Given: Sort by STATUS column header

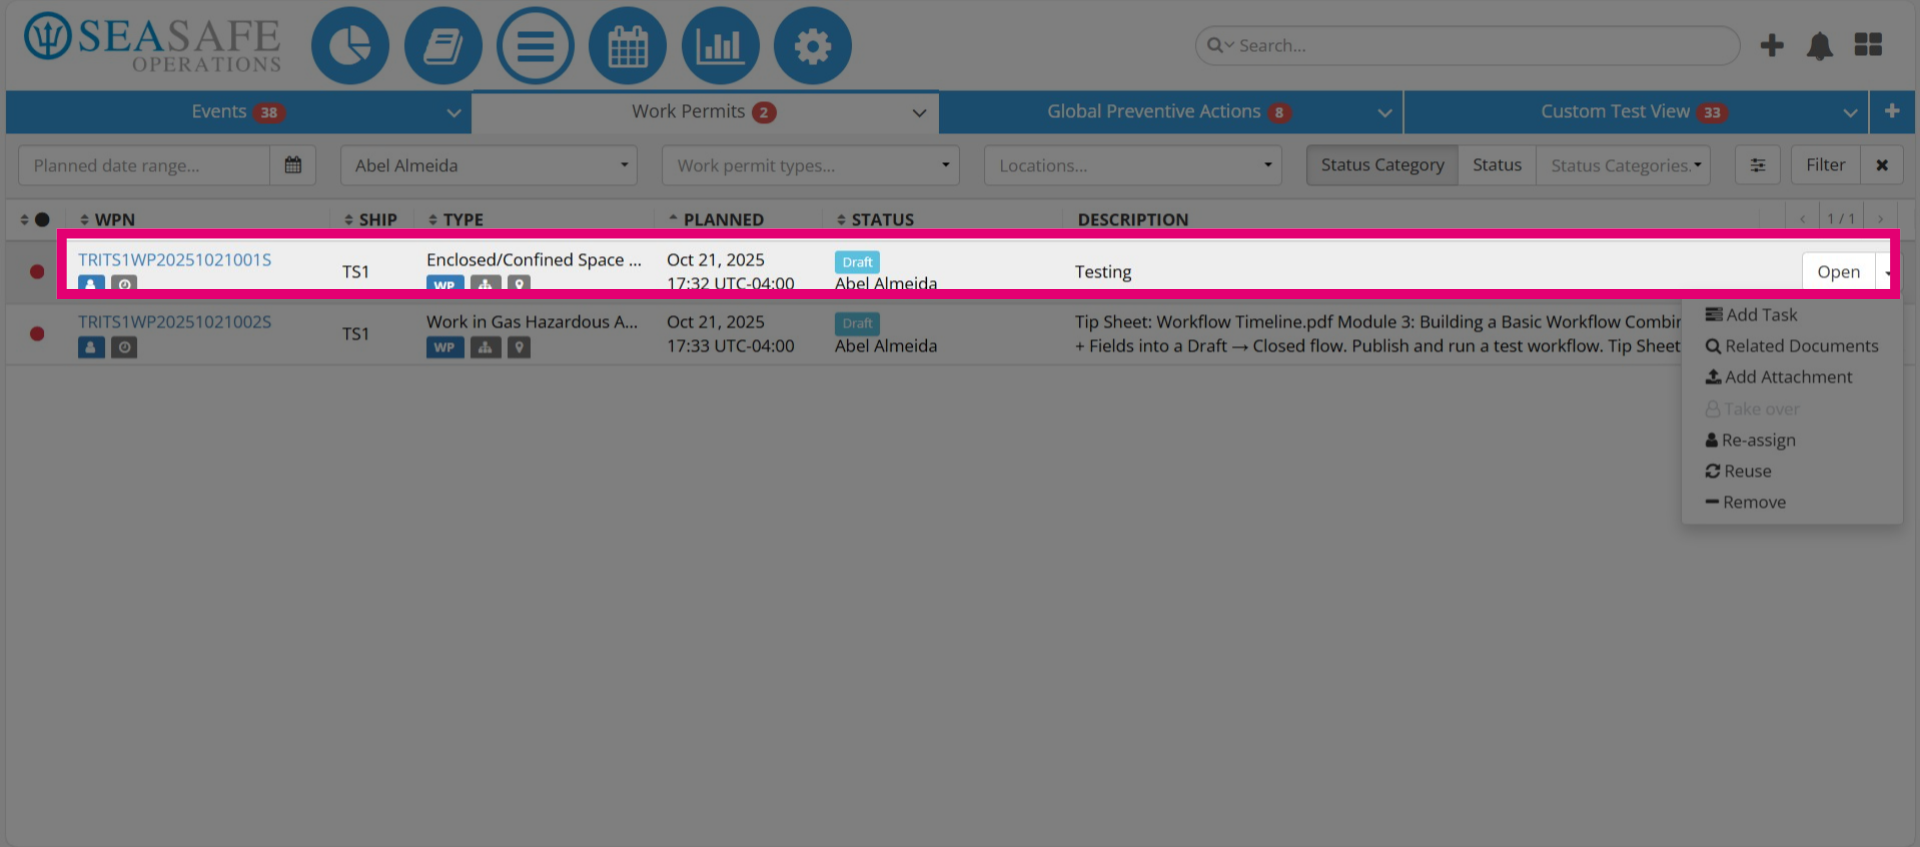Looking at the screenshot, I should (875, 219).
